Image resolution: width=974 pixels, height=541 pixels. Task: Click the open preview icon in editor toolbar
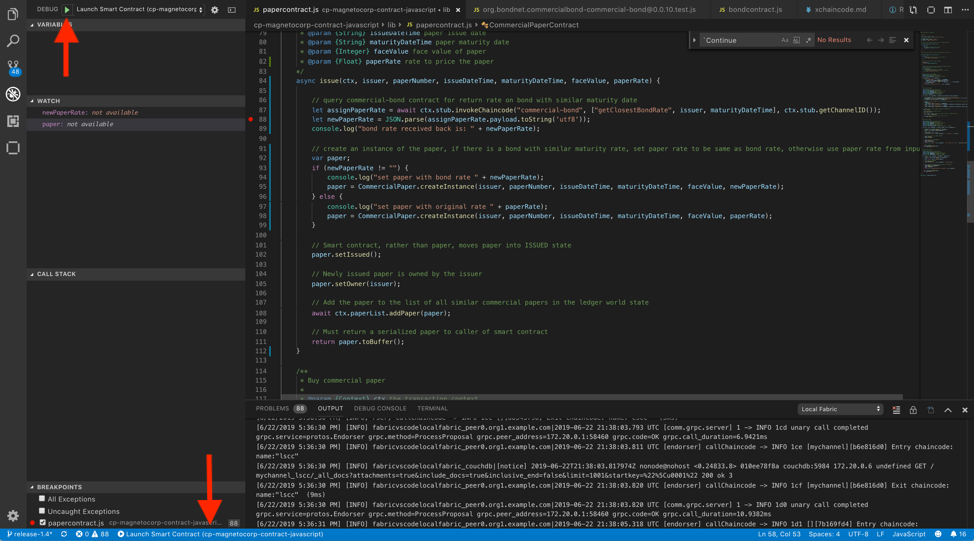tap(931, 10)
